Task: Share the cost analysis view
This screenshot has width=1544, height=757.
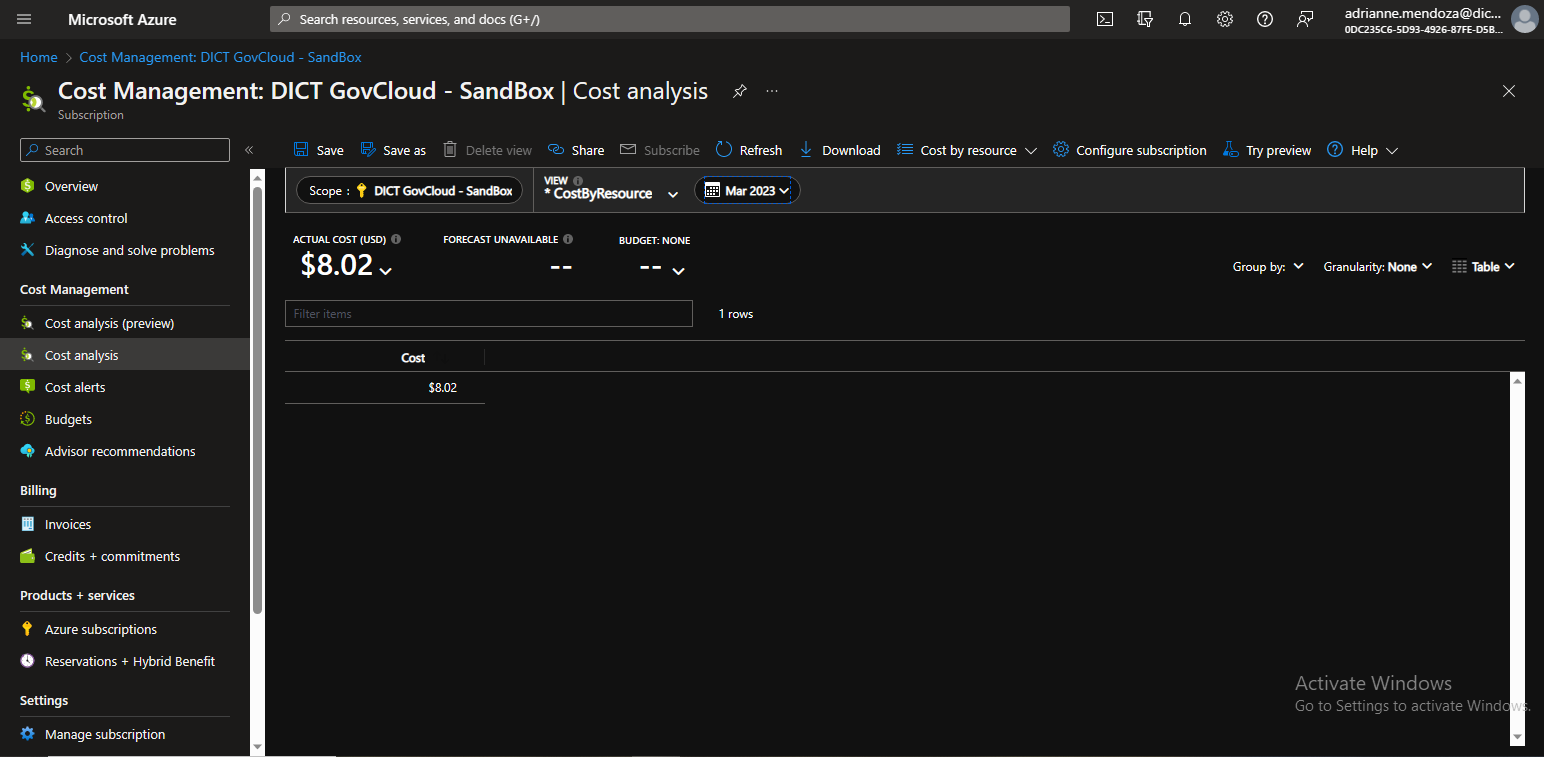Action: [x=576, y=150]
